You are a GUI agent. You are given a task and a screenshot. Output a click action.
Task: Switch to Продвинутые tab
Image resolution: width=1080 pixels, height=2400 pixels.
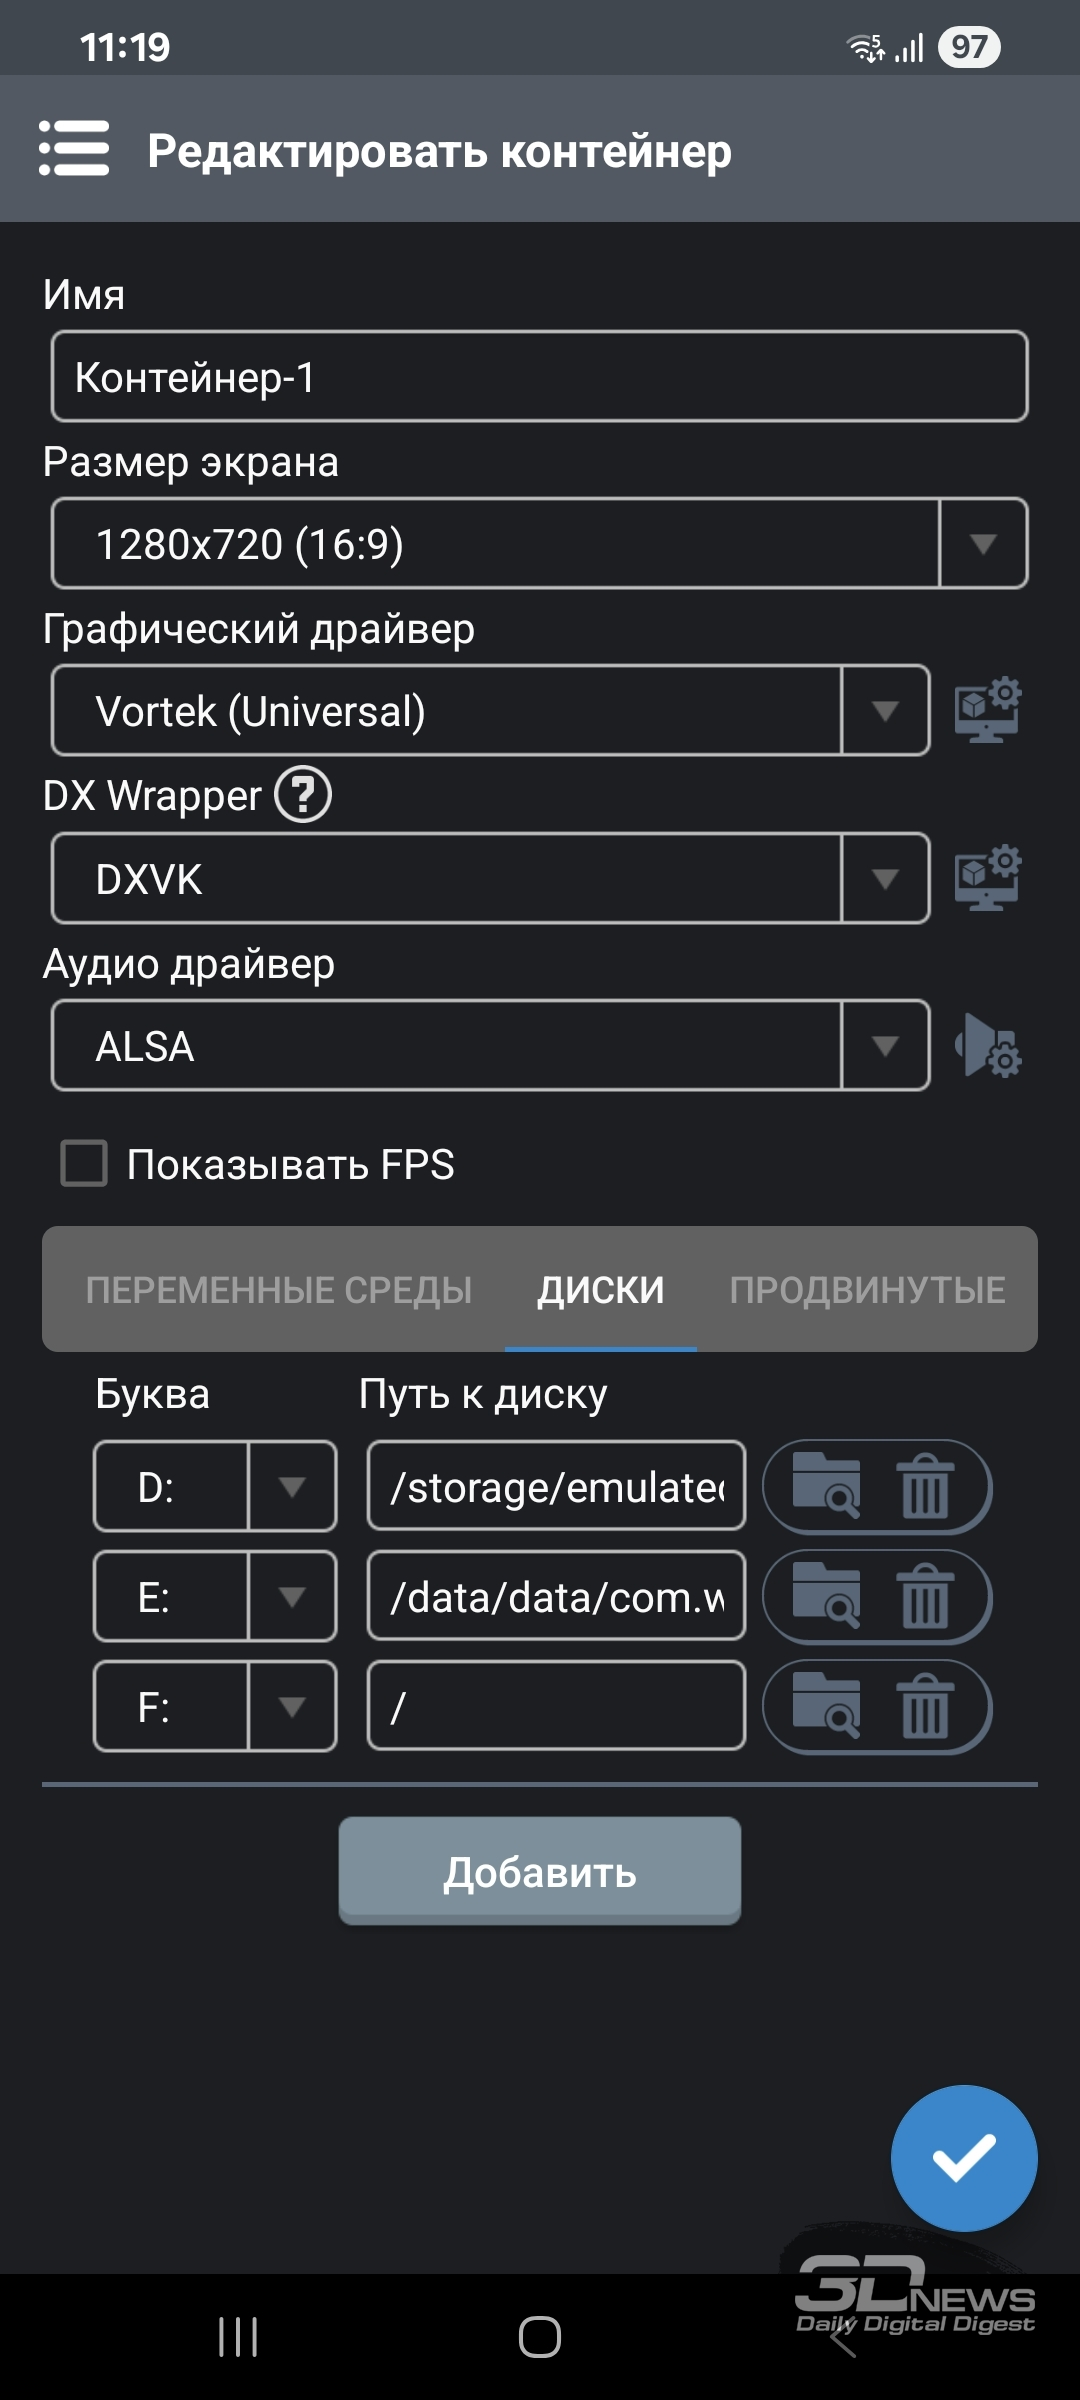(867, 1290)
